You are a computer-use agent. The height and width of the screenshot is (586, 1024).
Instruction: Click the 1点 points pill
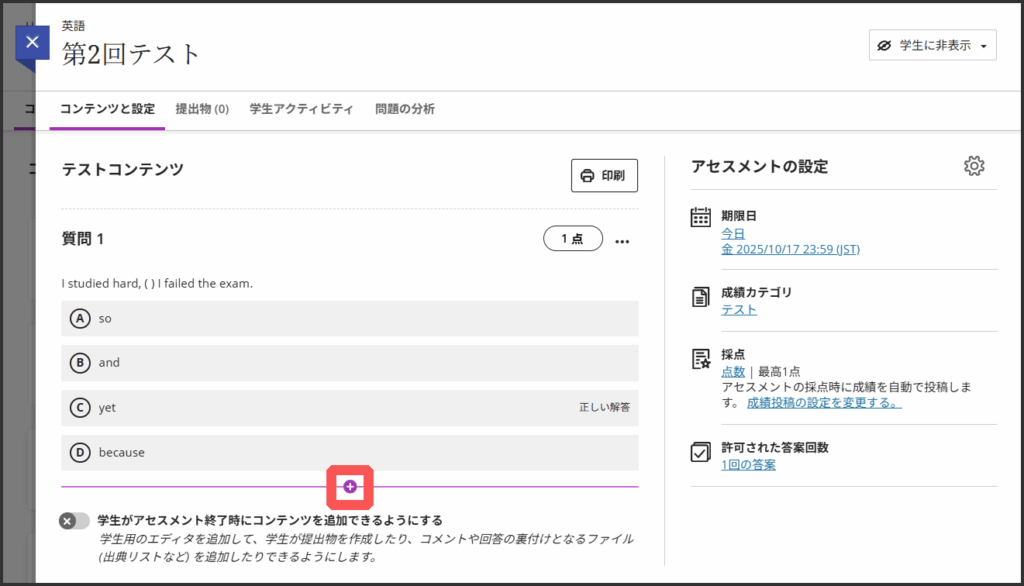coord(572,239)
